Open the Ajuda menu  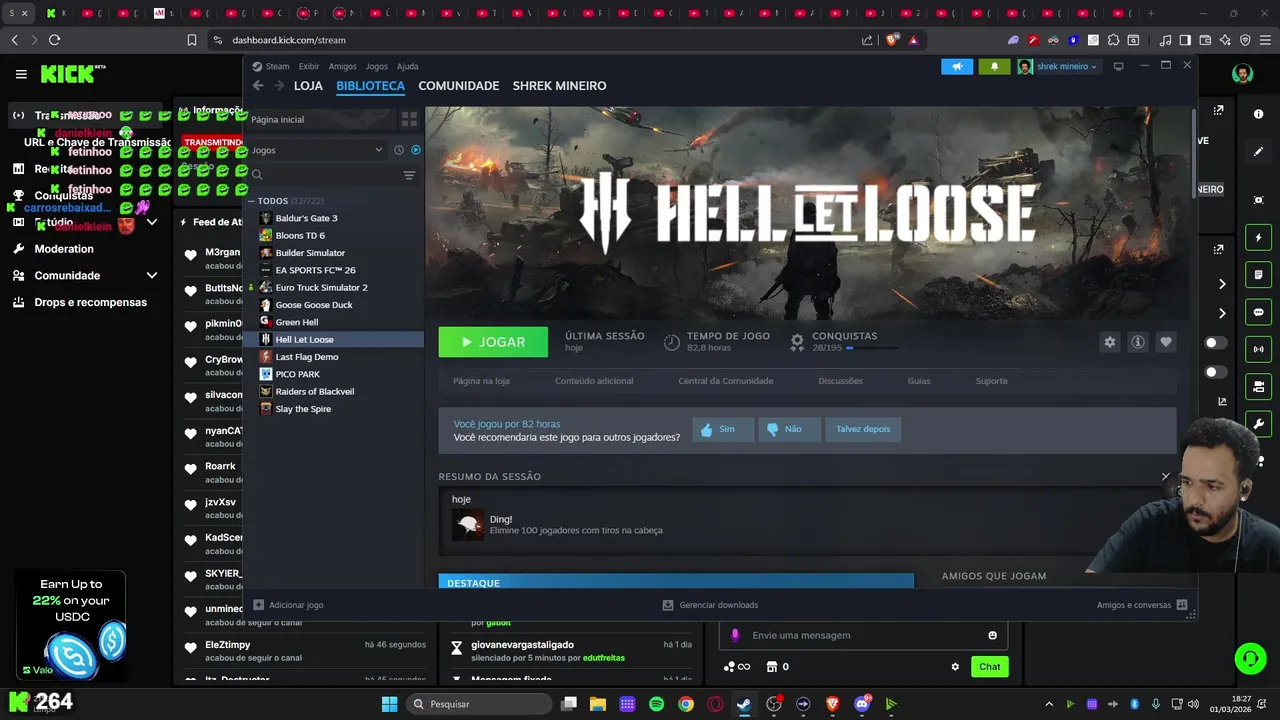click(x=407, y=67)
